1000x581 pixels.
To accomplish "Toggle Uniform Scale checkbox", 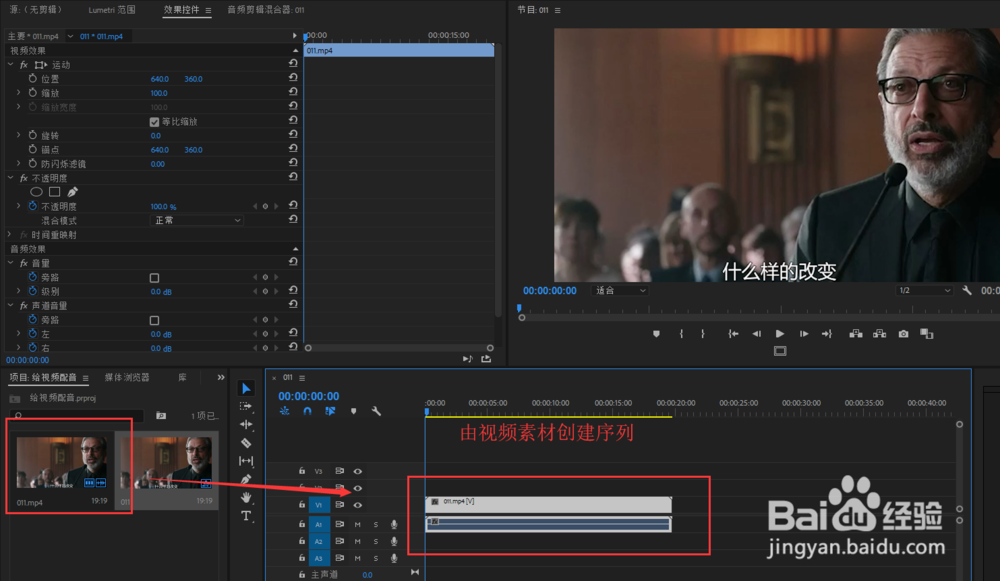I will (154, 122).
